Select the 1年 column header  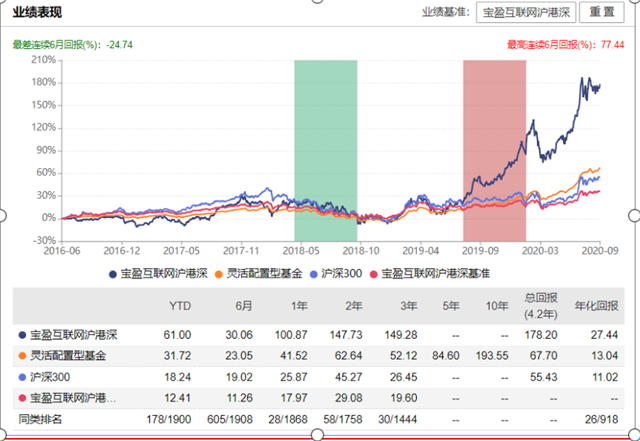(299, 306)
